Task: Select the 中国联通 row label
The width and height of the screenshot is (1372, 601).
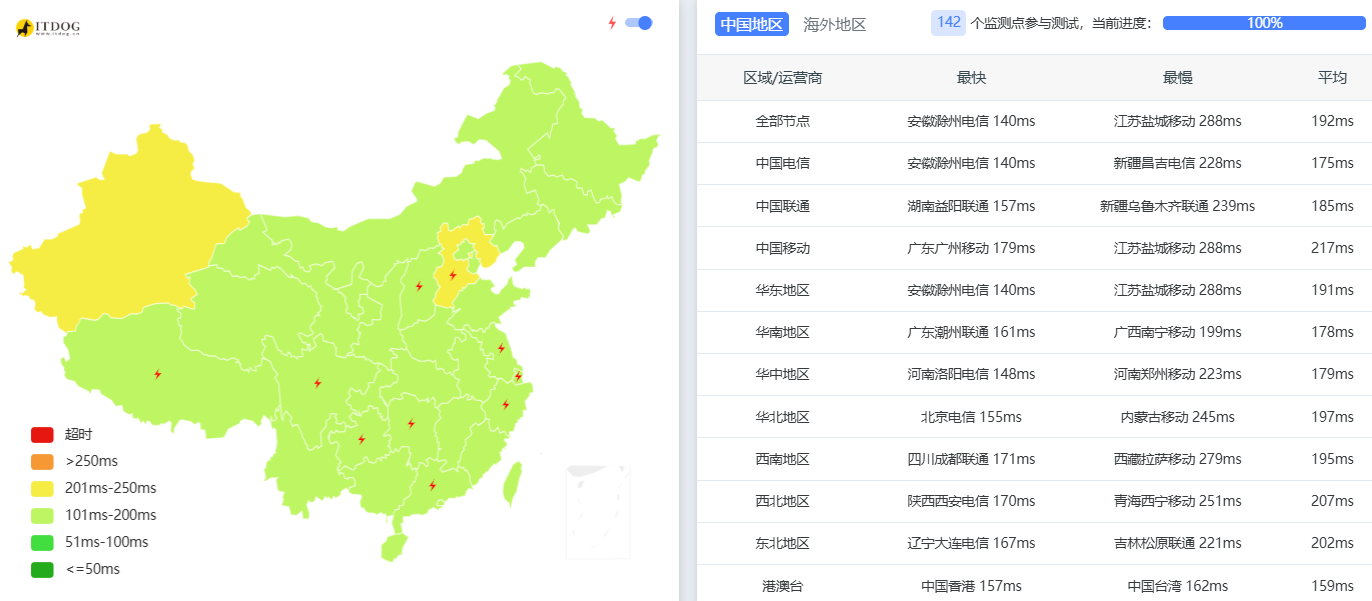Action: click(x=783, y=206)
